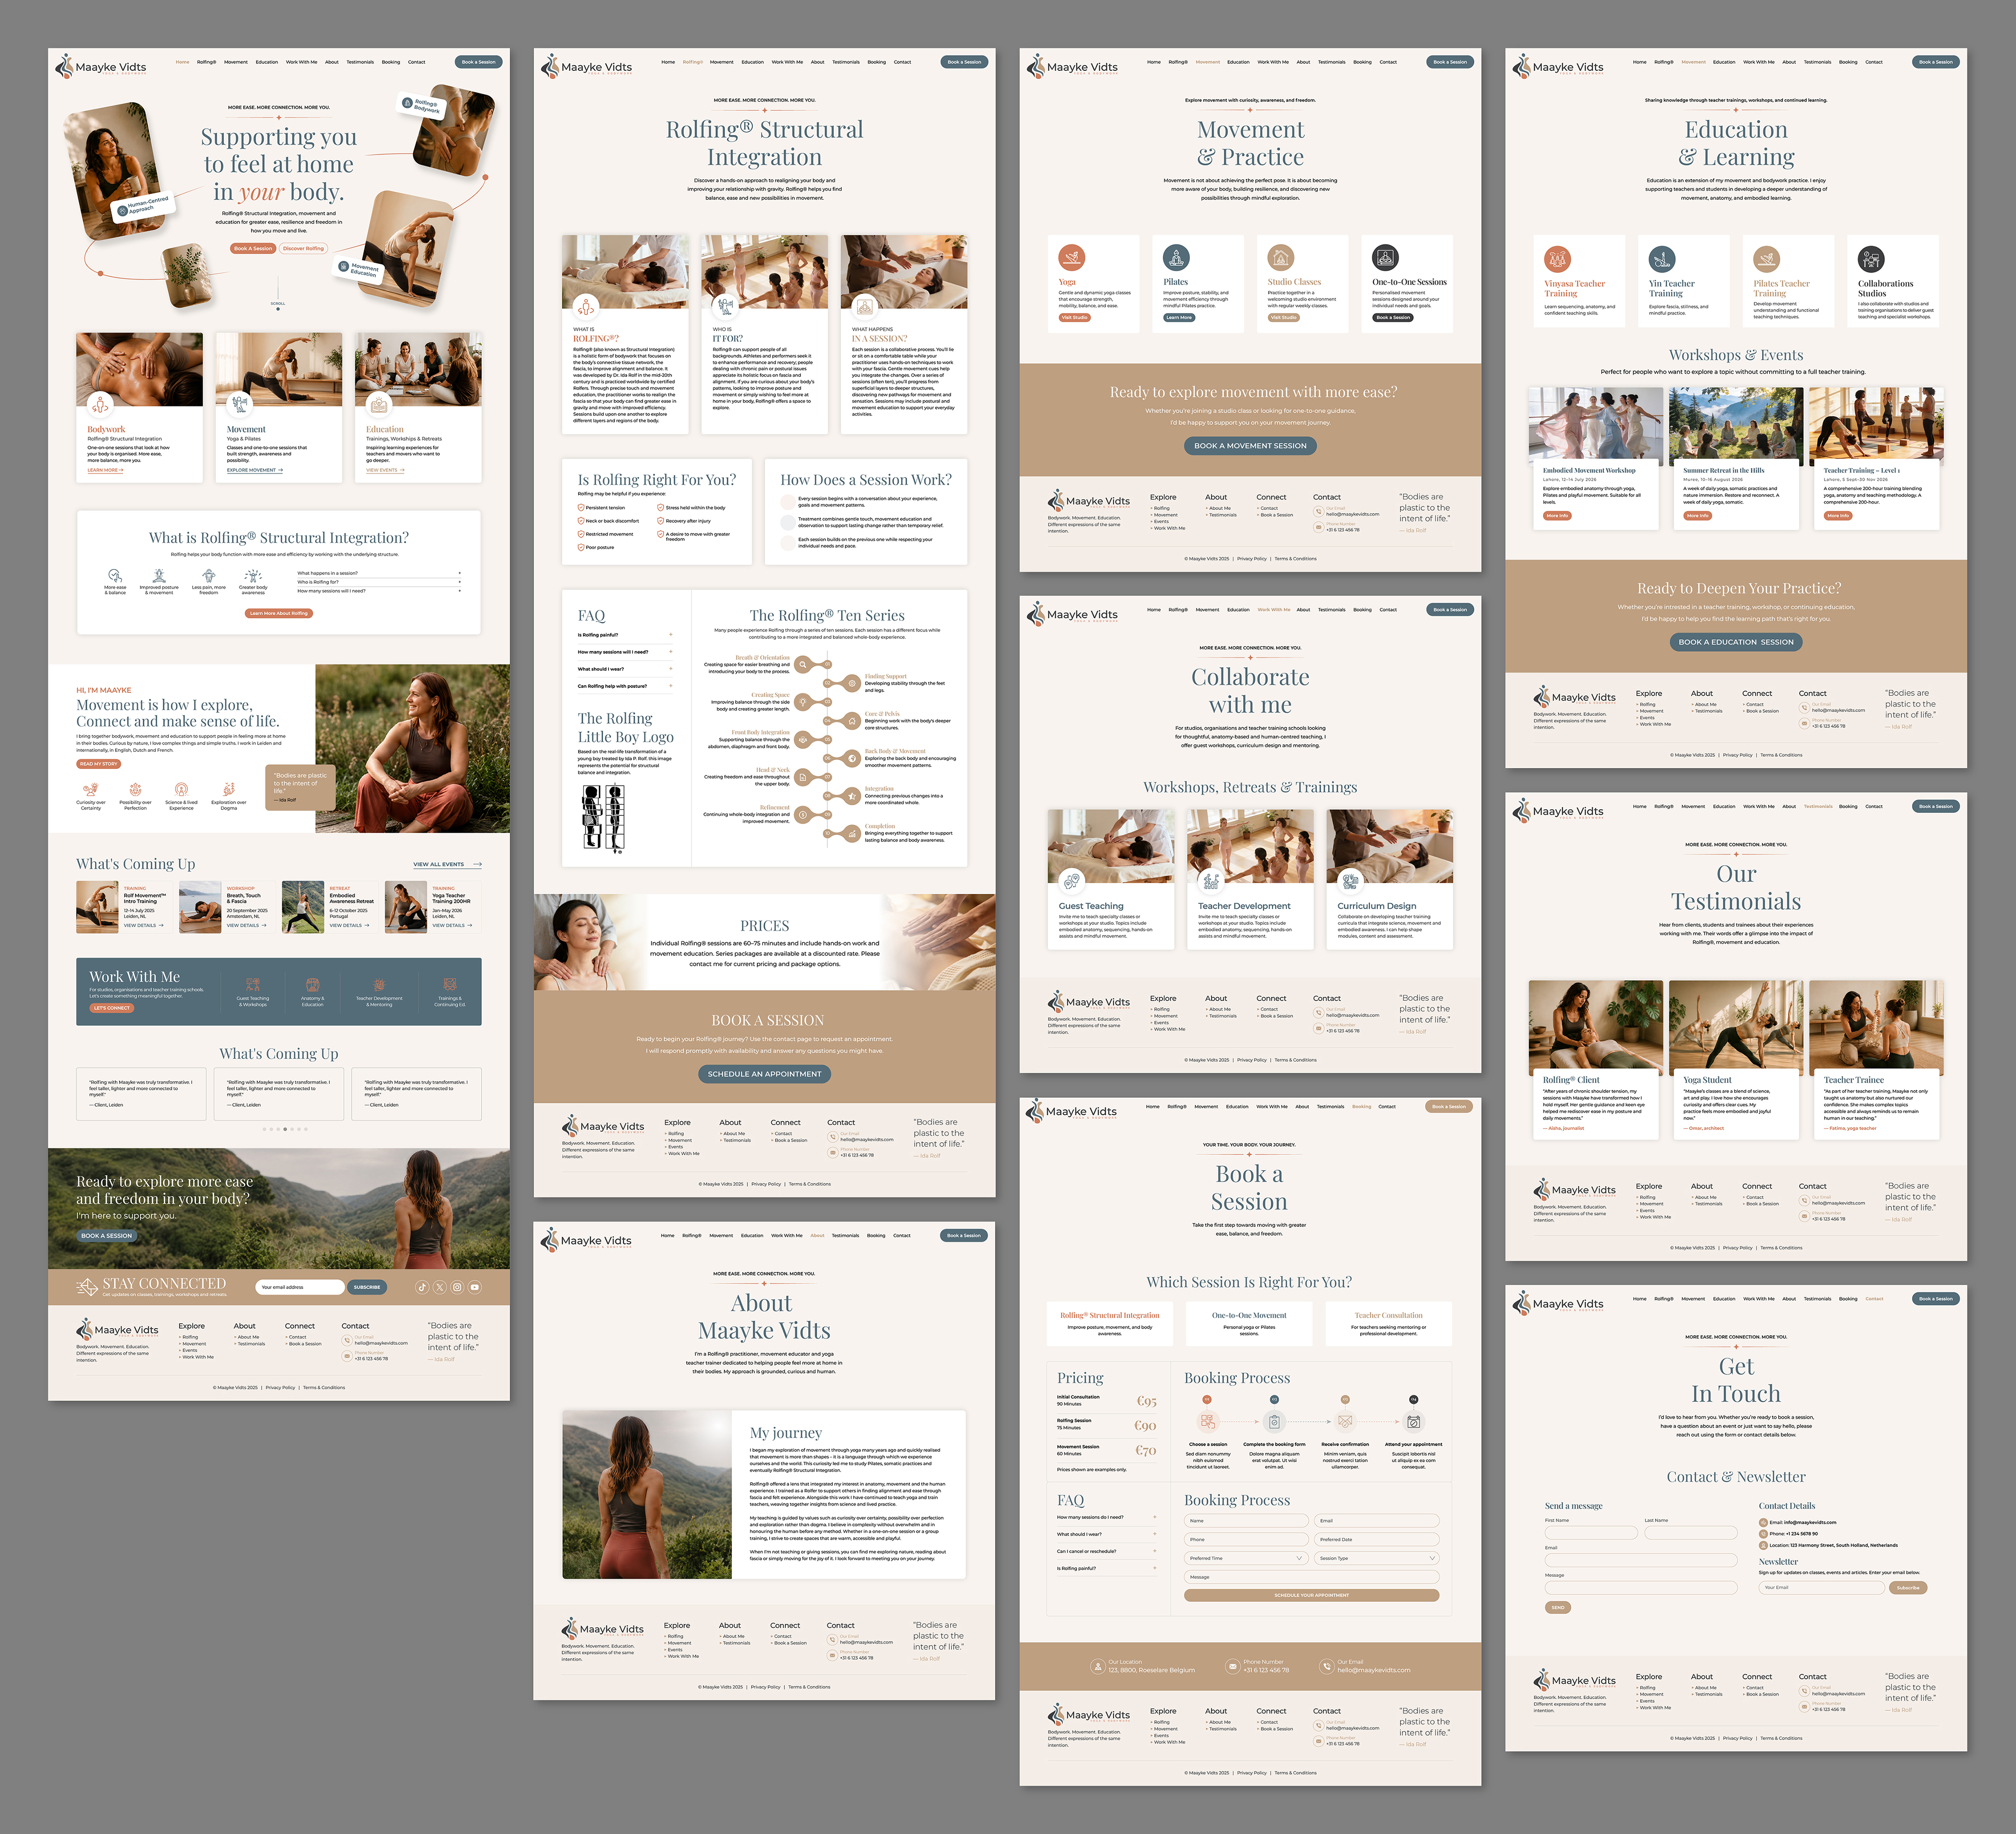Expand 'How many sessions do I need?' Booking FAQ
2016x1834 pixels.
pyautogui.click(x=1106, y=1517)
